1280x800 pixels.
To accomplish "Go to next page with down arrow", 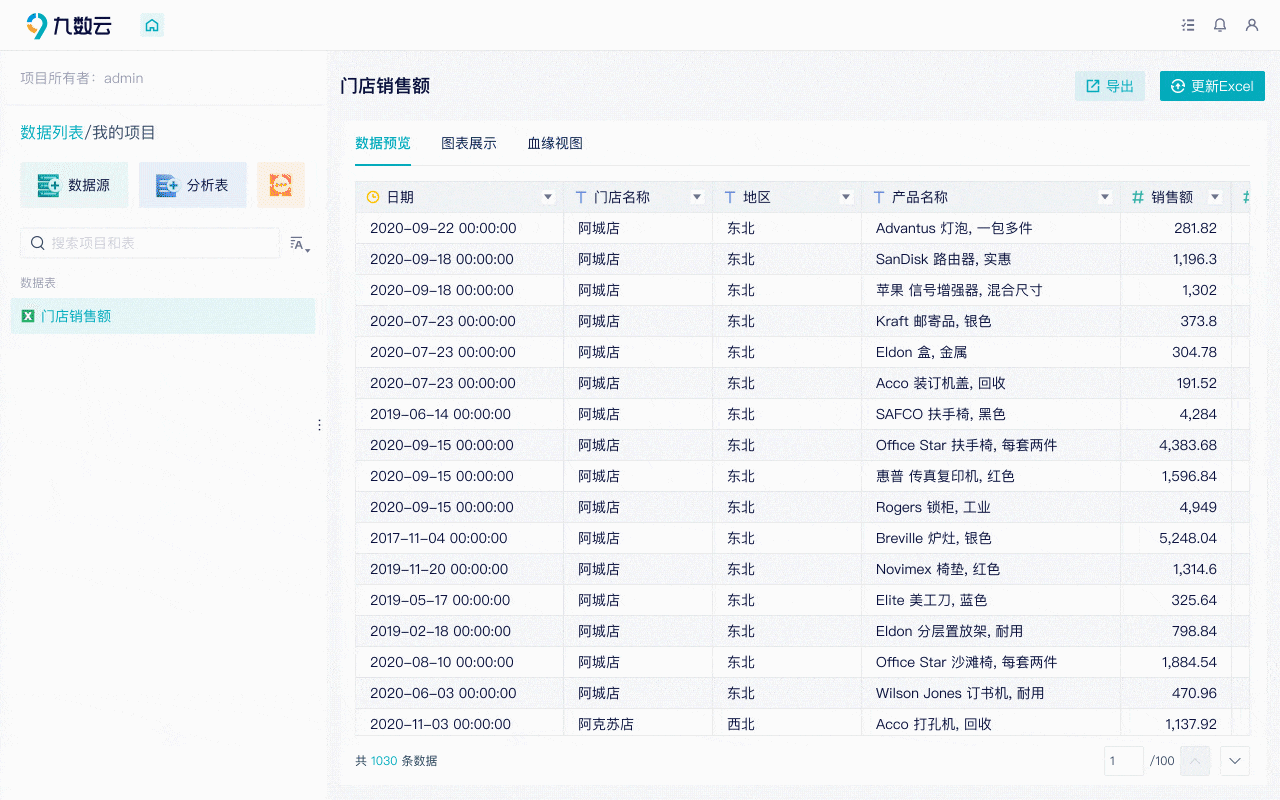I will [x=1235, y=761].
